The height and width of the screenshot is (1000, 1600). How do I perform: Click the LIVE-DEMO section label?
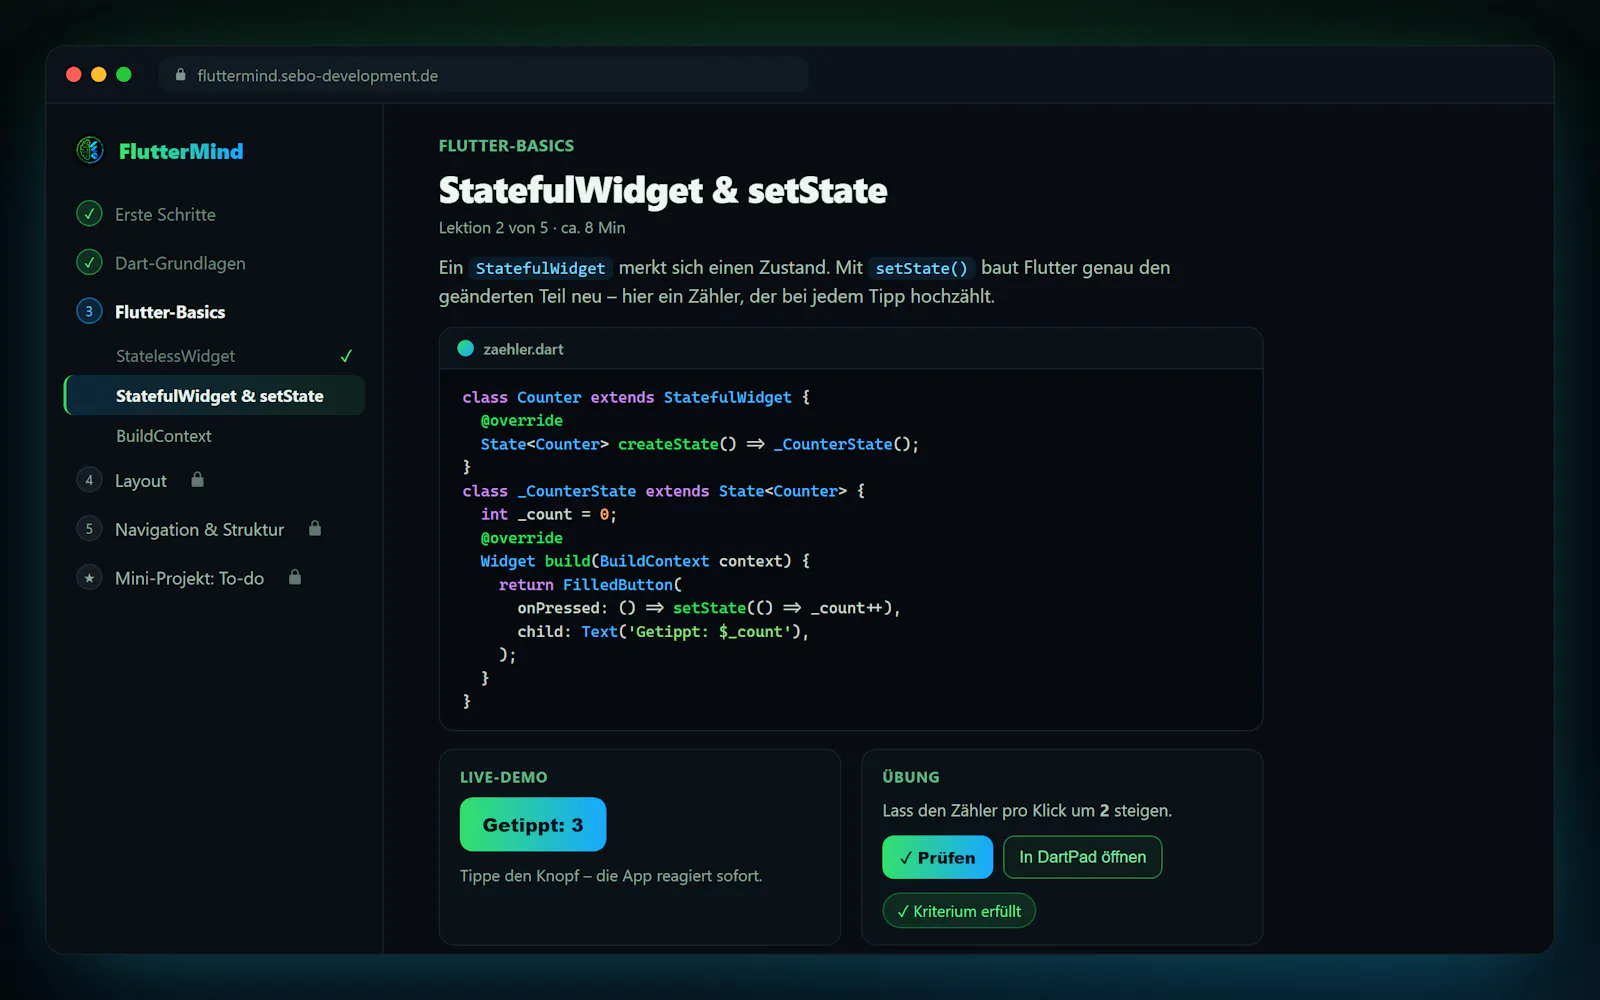click(503, 777)
